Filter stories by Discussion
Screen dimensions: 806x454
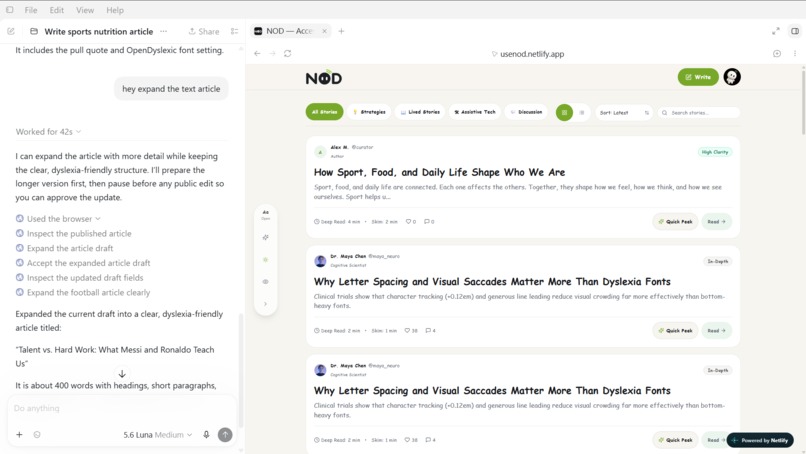click(x=526, y=112)
